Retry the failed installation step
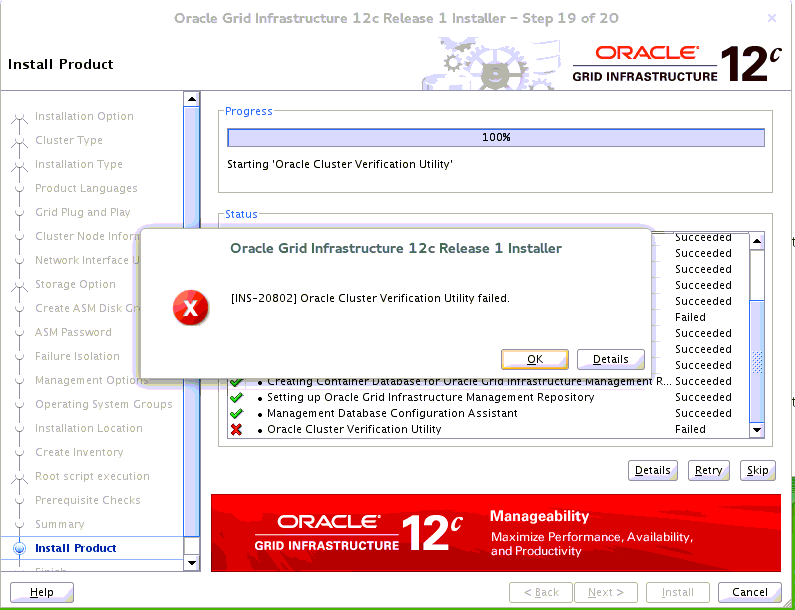The width and height of the screenshot is (795, 610). [x=708, y=471]
